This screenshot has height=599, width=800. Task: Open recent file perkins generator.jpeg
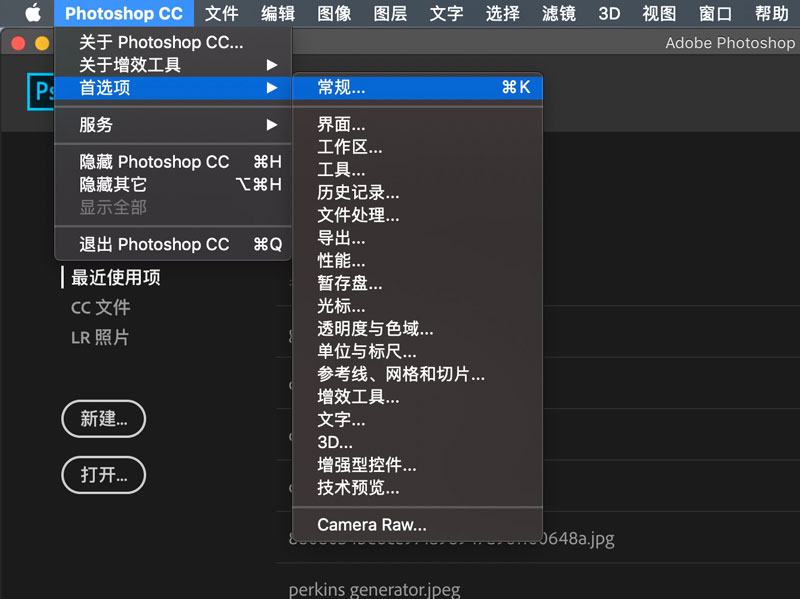[x=374, y=590]
